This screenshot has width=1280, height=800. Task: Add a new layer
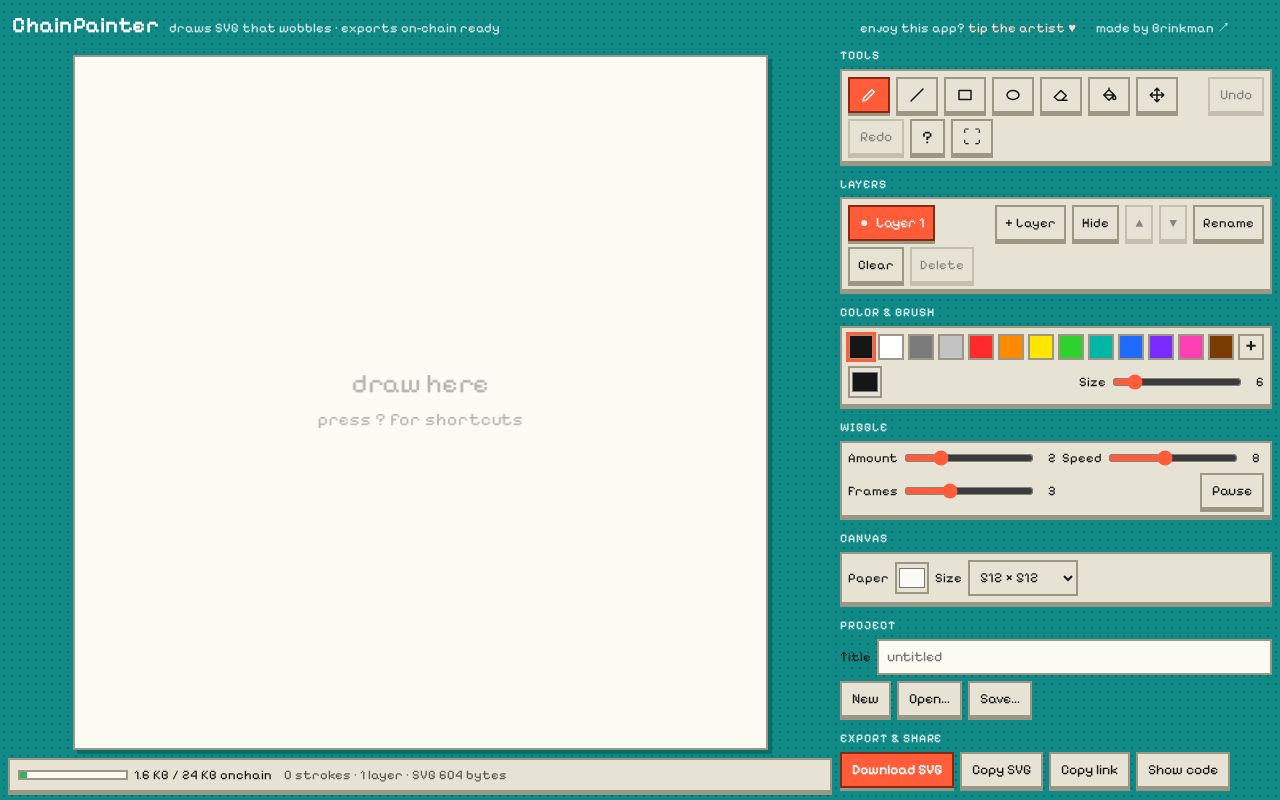(x=1030, y=223)
